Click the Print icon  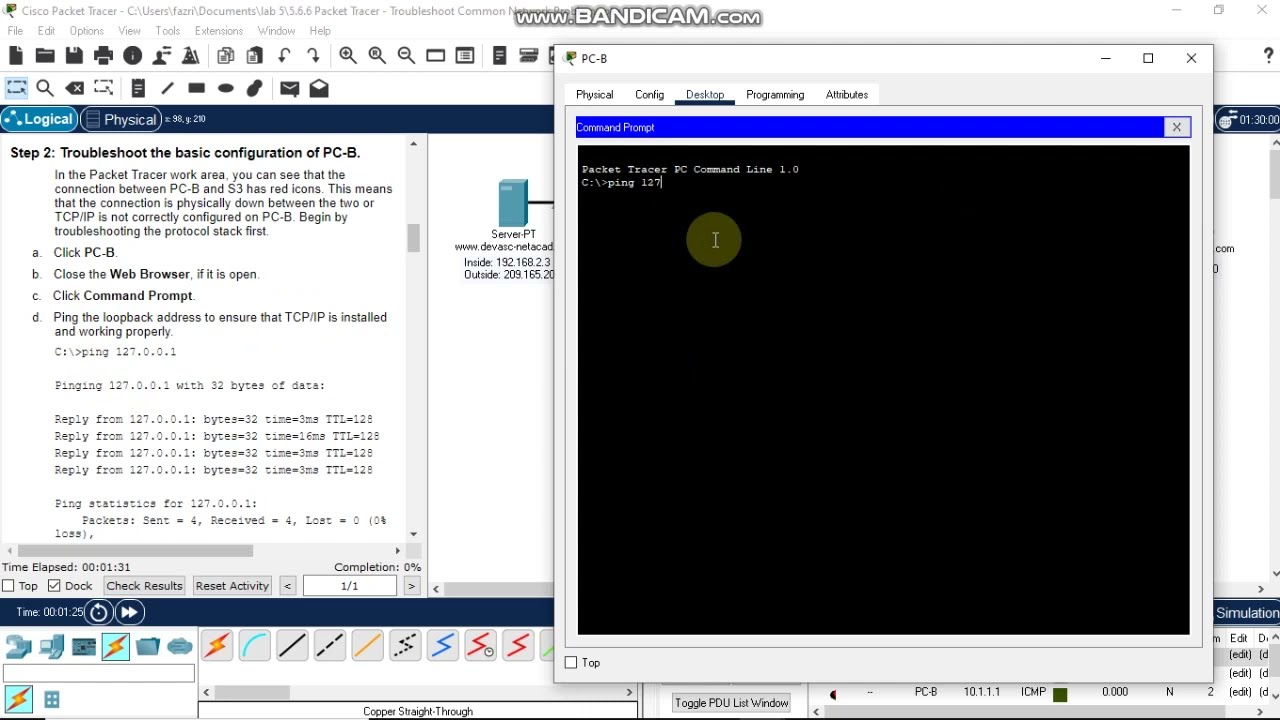(x=103, y=56)
